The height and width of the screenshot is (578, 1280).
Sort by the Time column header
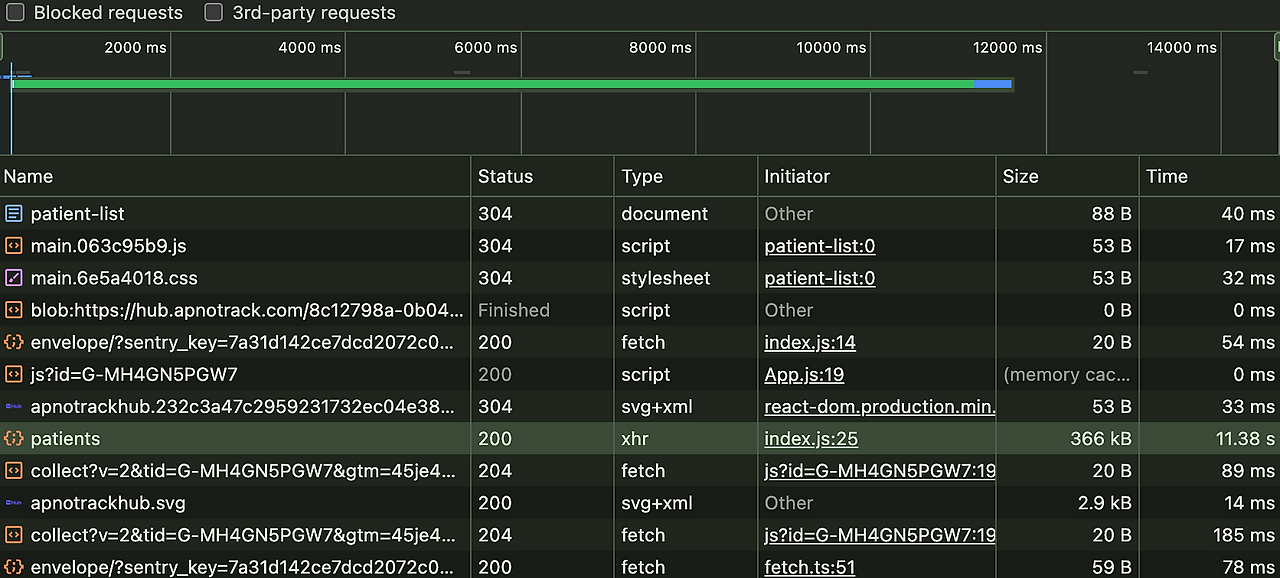(1210, 176)
